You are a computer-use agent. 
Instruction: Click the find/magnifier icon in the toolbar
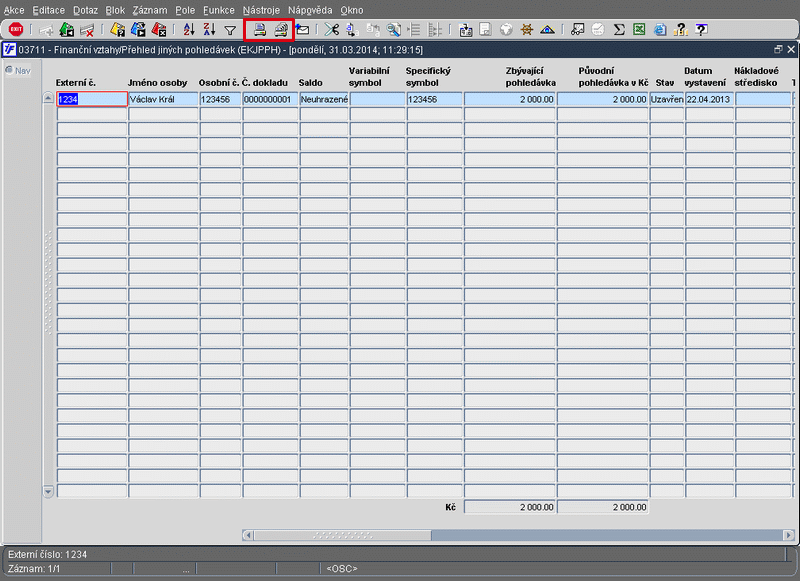point(393,30)
